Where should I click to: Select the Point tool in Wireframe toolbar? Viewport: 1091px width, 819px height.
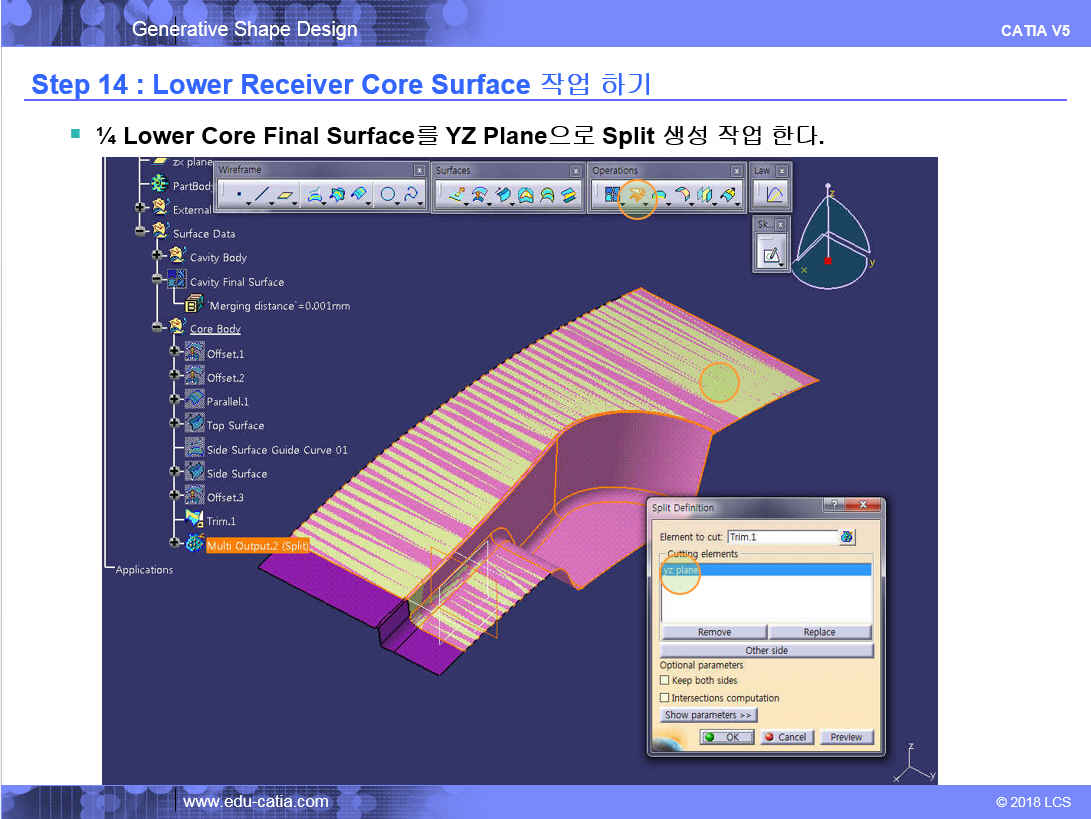[238, 195]
